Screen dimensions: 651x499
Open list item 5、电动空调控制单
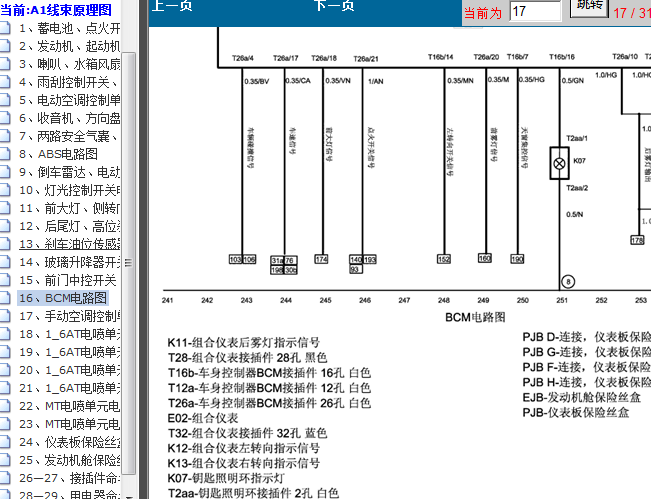click(69, 100)
